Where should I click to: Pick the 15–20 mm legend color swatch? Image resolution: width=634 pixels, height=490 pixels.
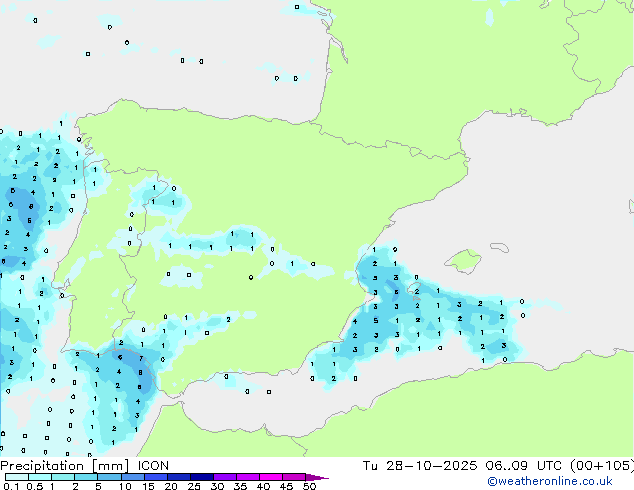155,477
